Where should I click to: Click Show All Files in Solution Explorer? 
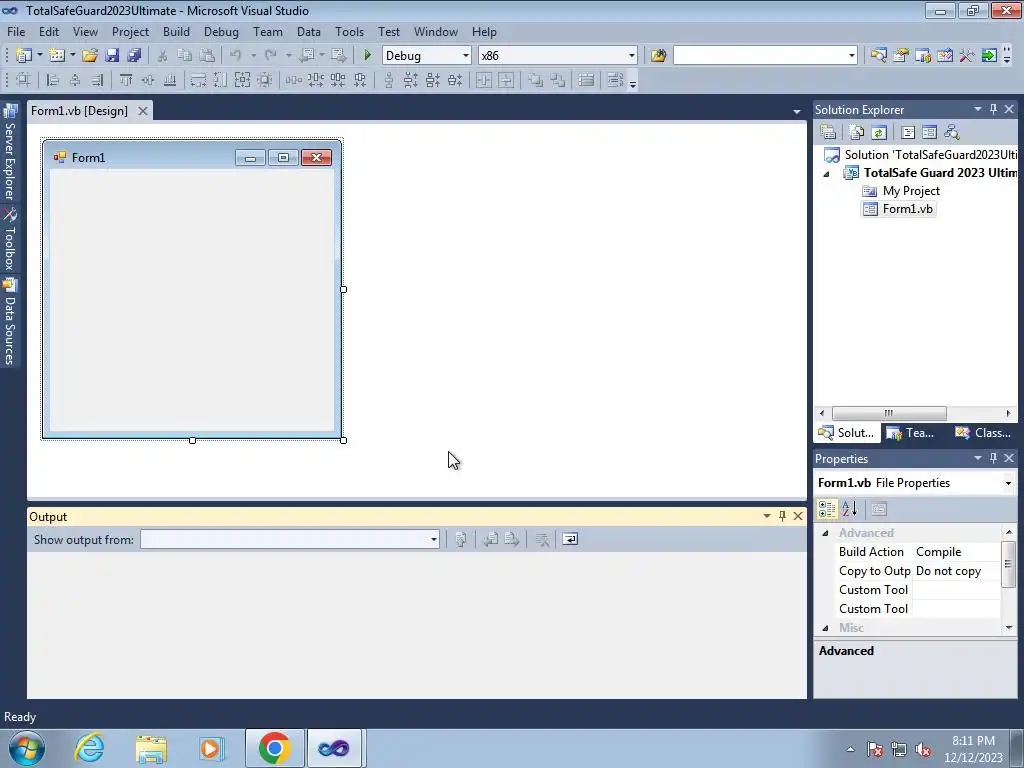click(x=857, y=132)
